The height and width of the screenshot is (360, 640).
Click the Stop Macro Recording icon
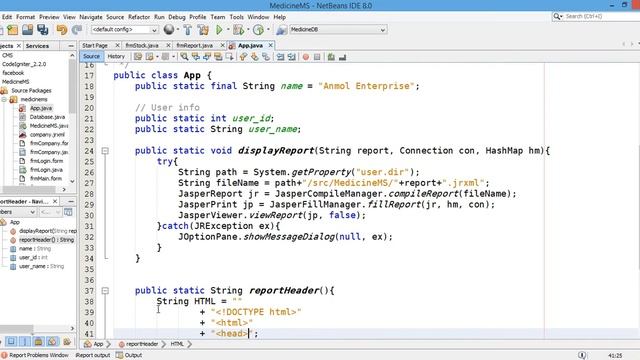[317, 57]
